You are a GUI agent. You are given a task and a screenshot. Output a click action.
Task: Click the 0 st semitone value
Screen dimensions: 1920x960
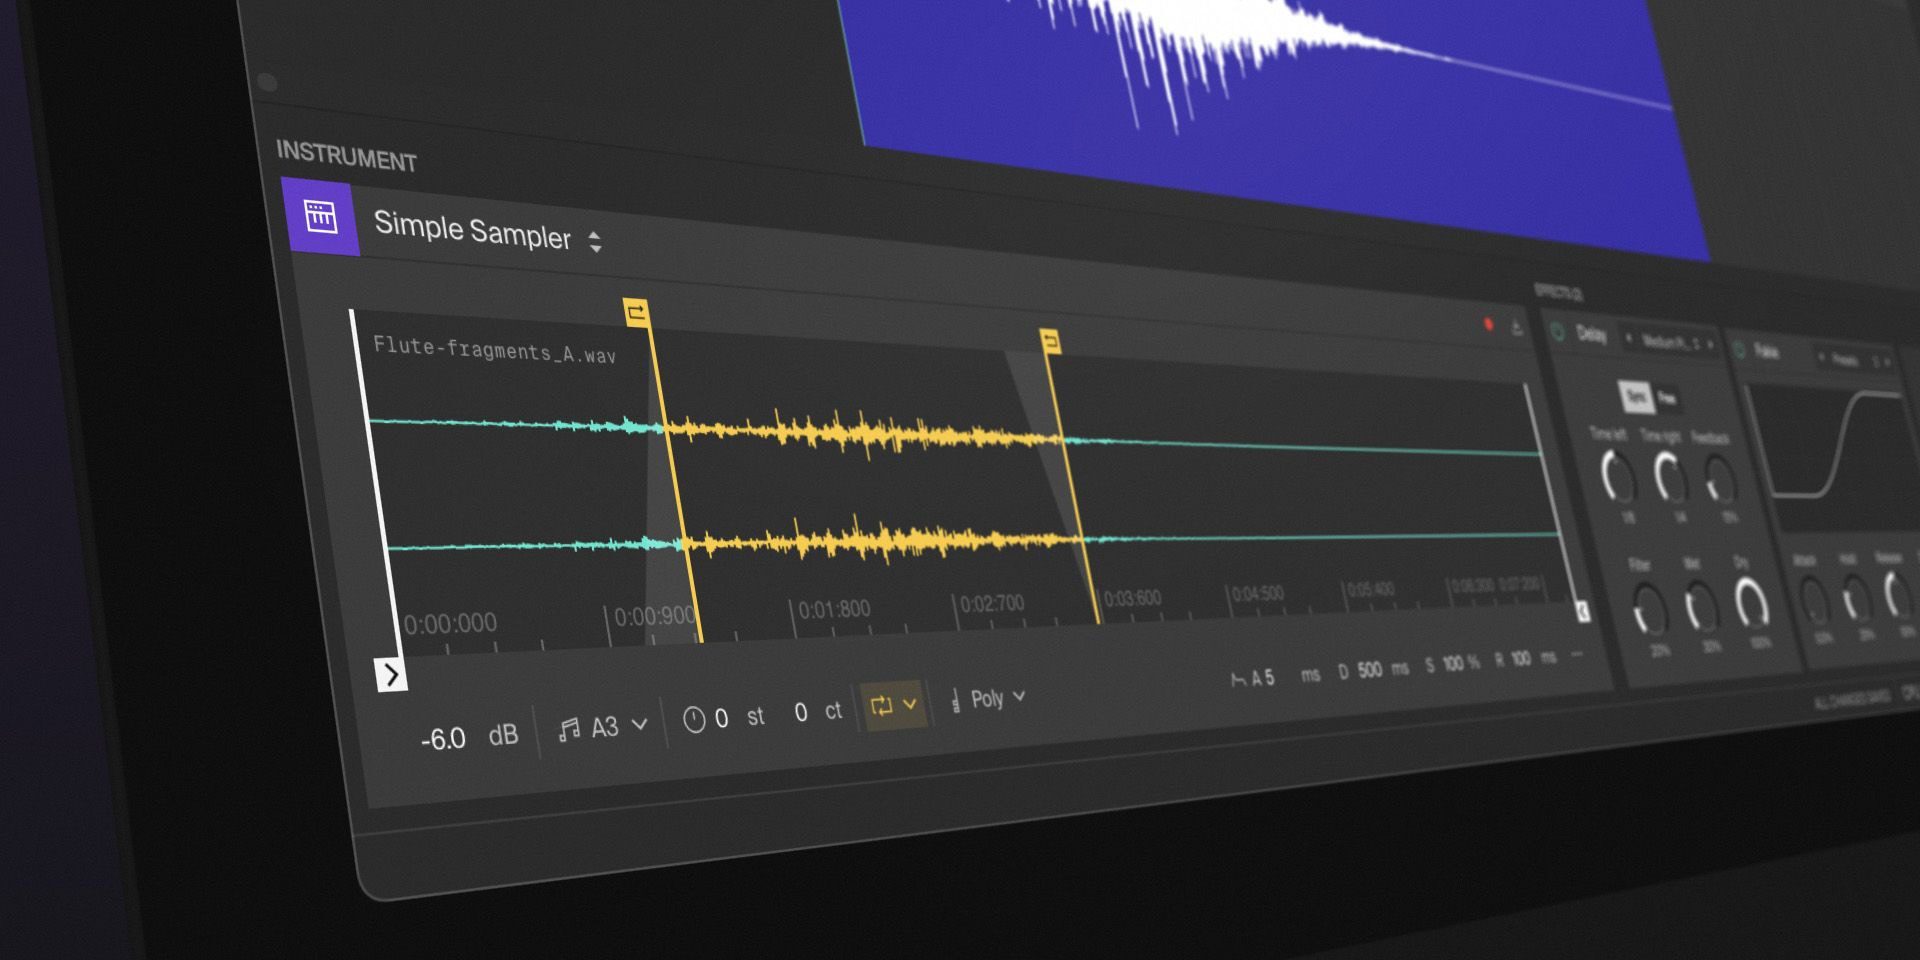click(739, 717)
